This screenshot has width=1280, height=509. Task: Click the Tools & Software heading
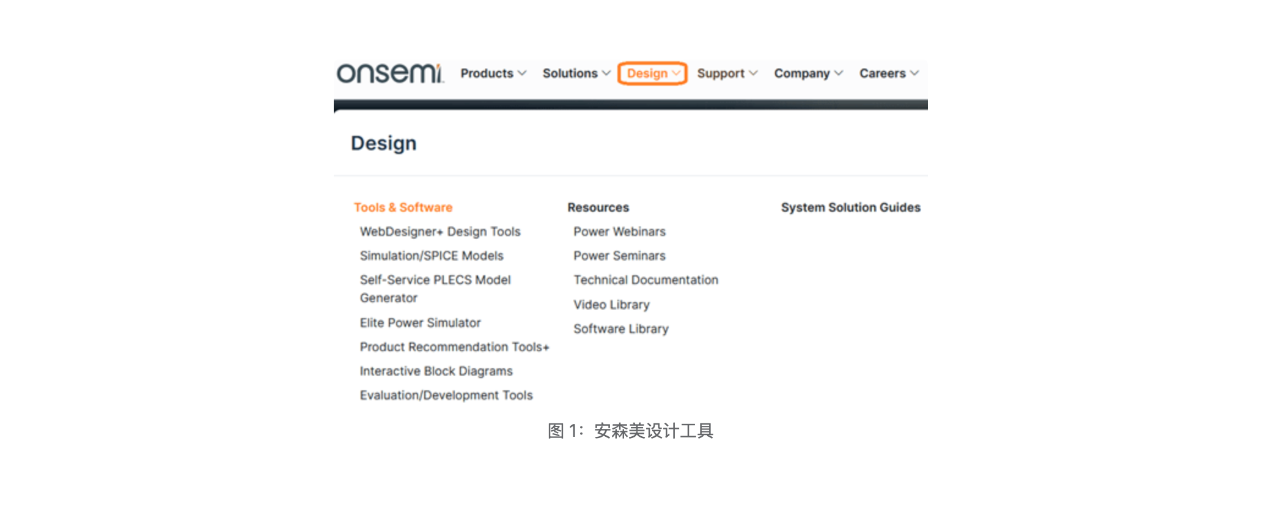[403, 208]
